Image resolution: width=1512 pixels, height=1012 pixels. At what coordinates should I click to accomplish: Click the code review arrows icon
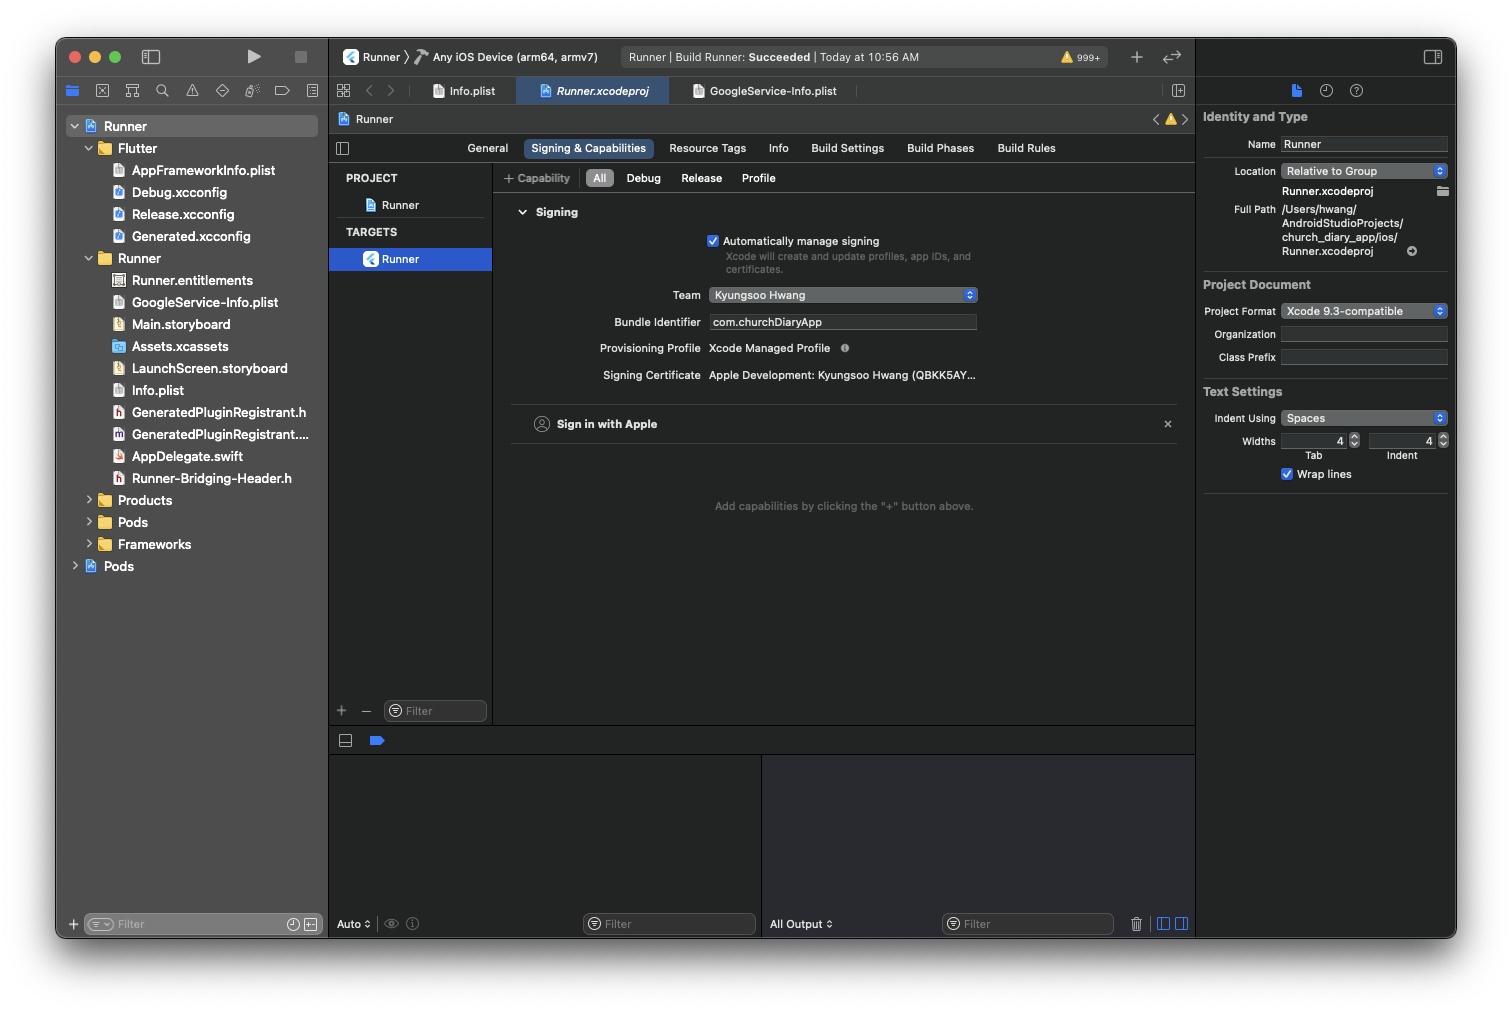pos(1172,57)
